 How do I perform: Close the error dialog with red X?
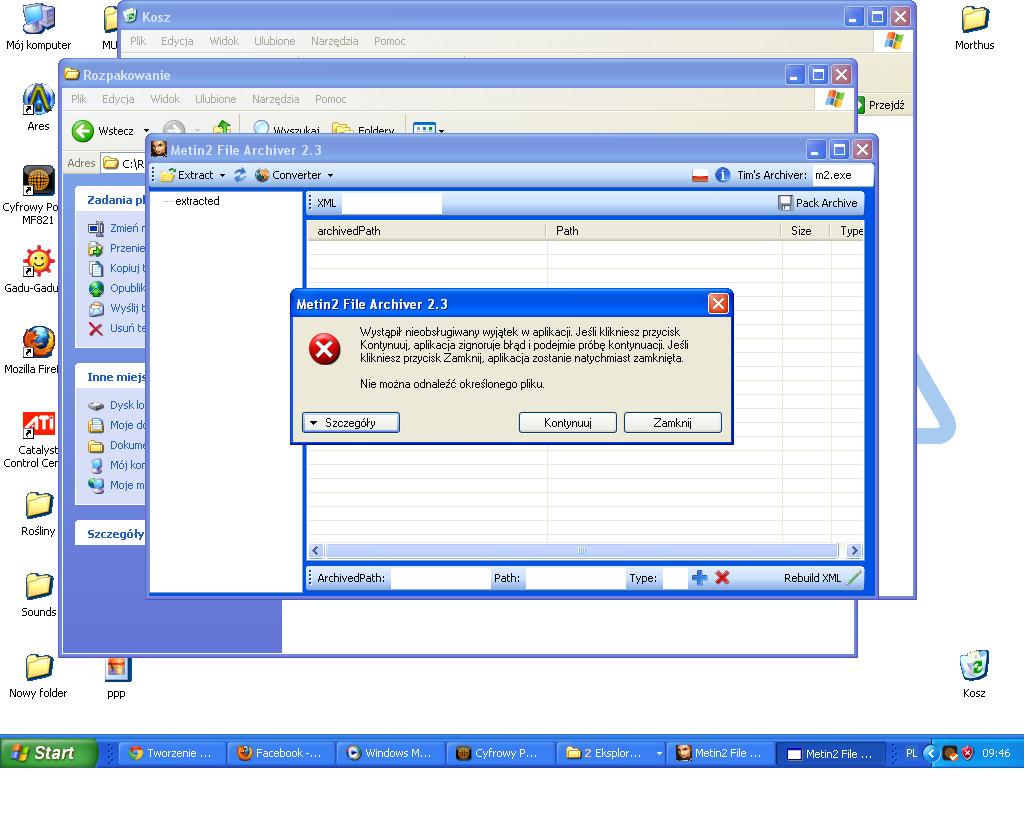(x=718, y=304)
